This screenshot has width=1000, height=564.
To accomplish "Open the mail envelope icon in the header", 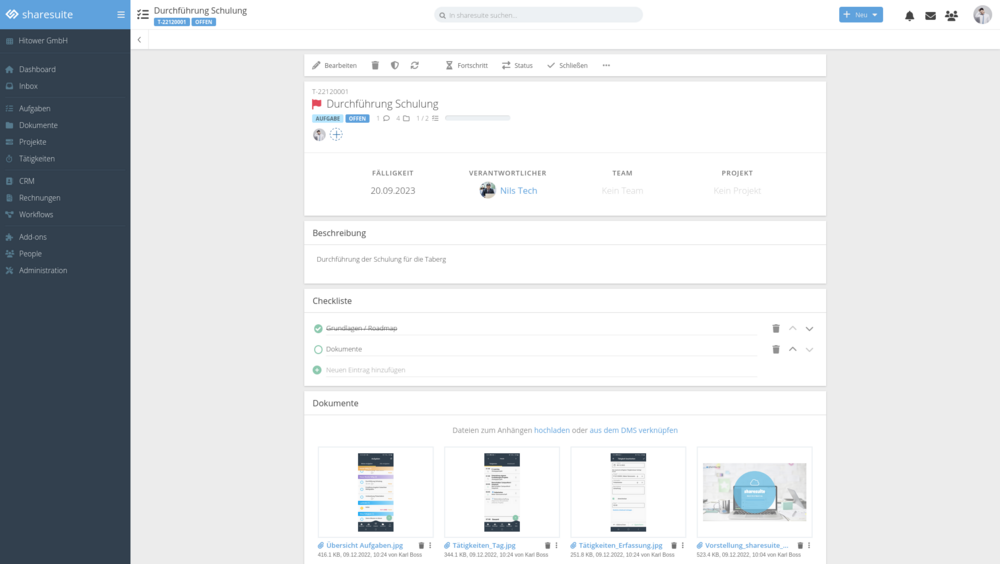I will (930, 16).
